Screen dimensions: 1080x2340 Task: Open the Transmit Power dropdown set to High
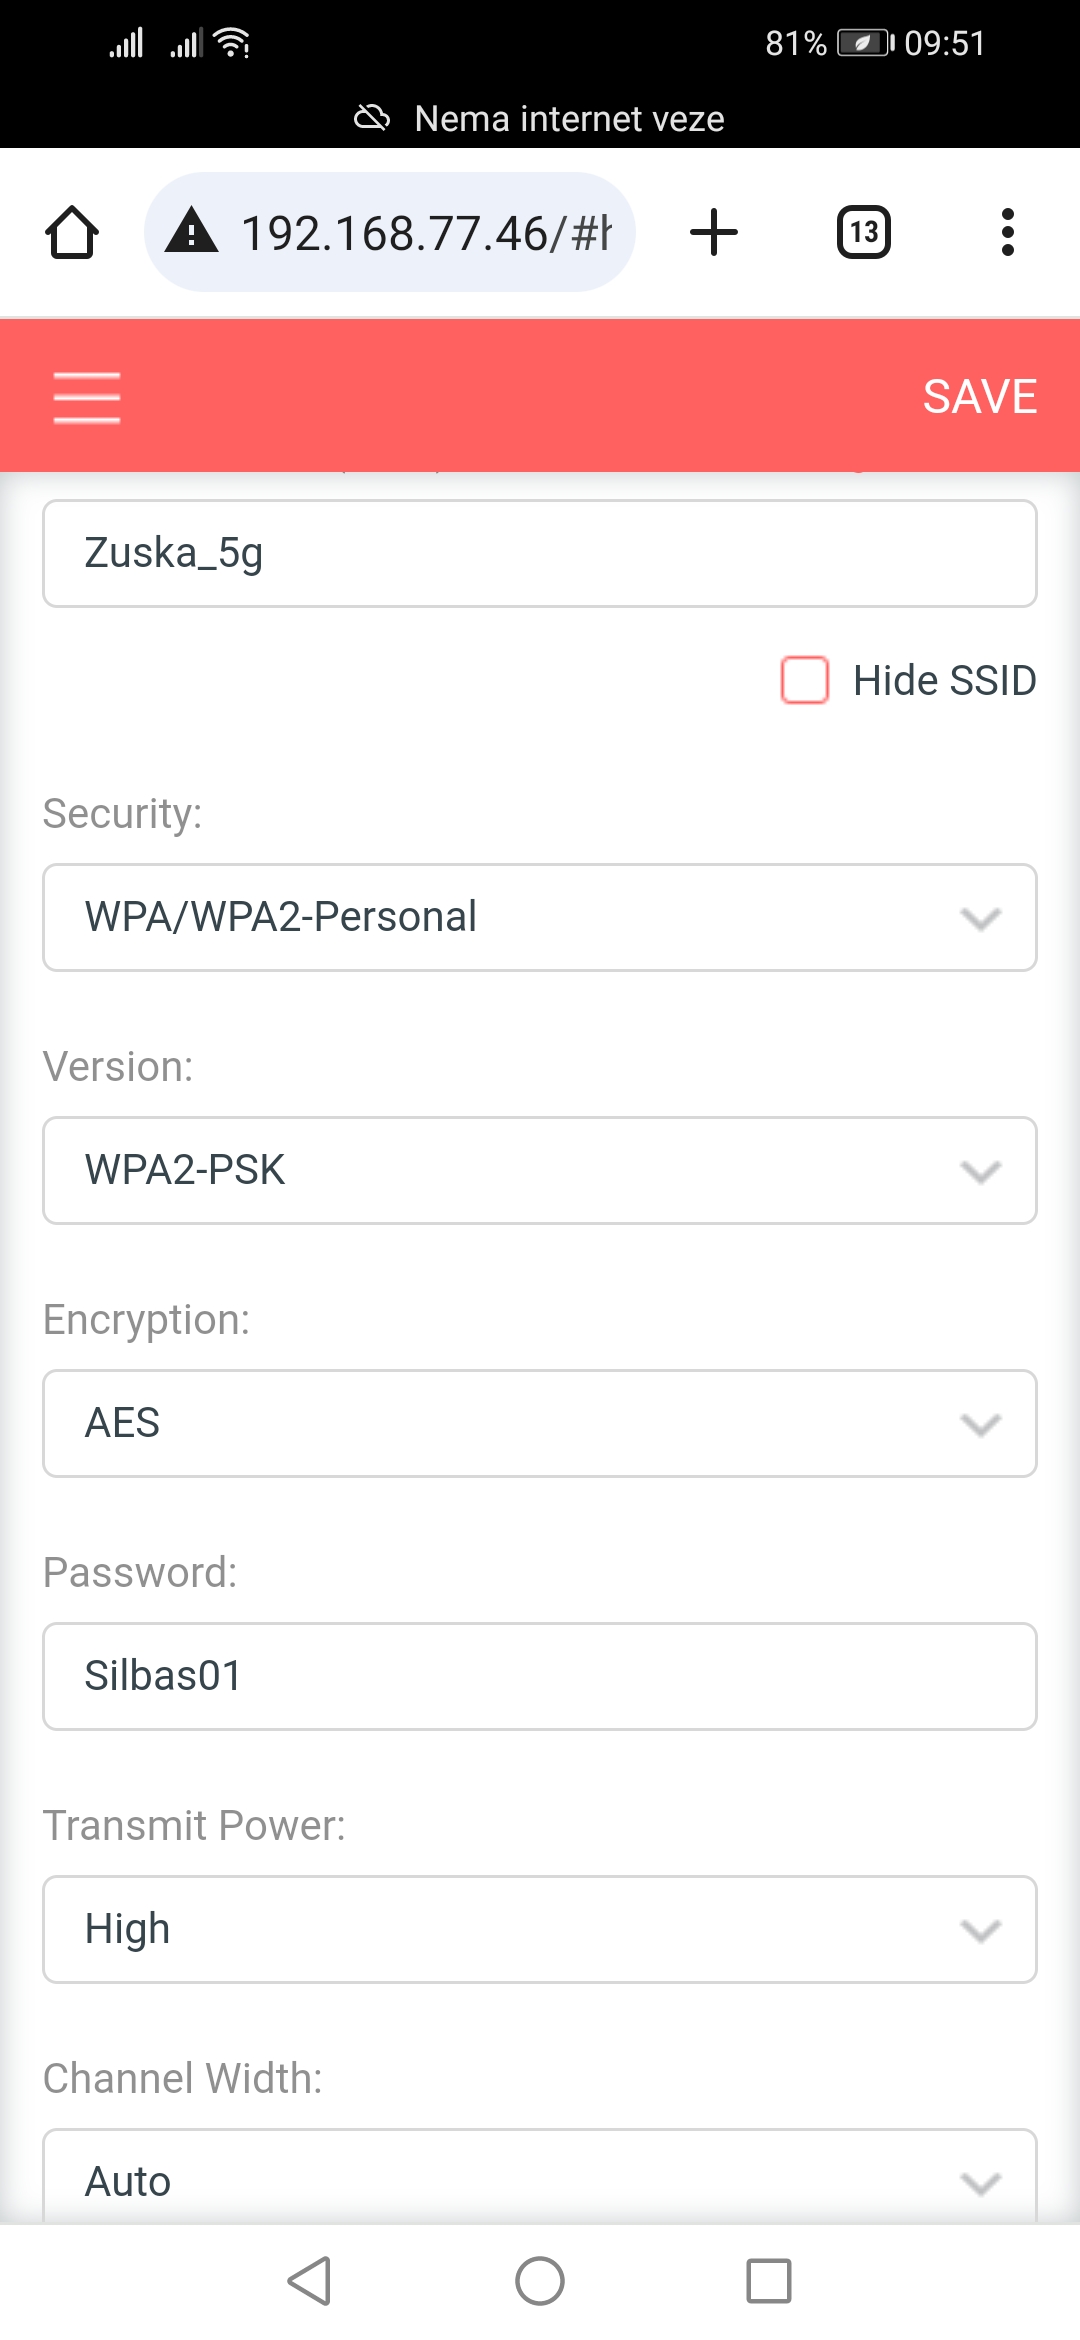540,1929
